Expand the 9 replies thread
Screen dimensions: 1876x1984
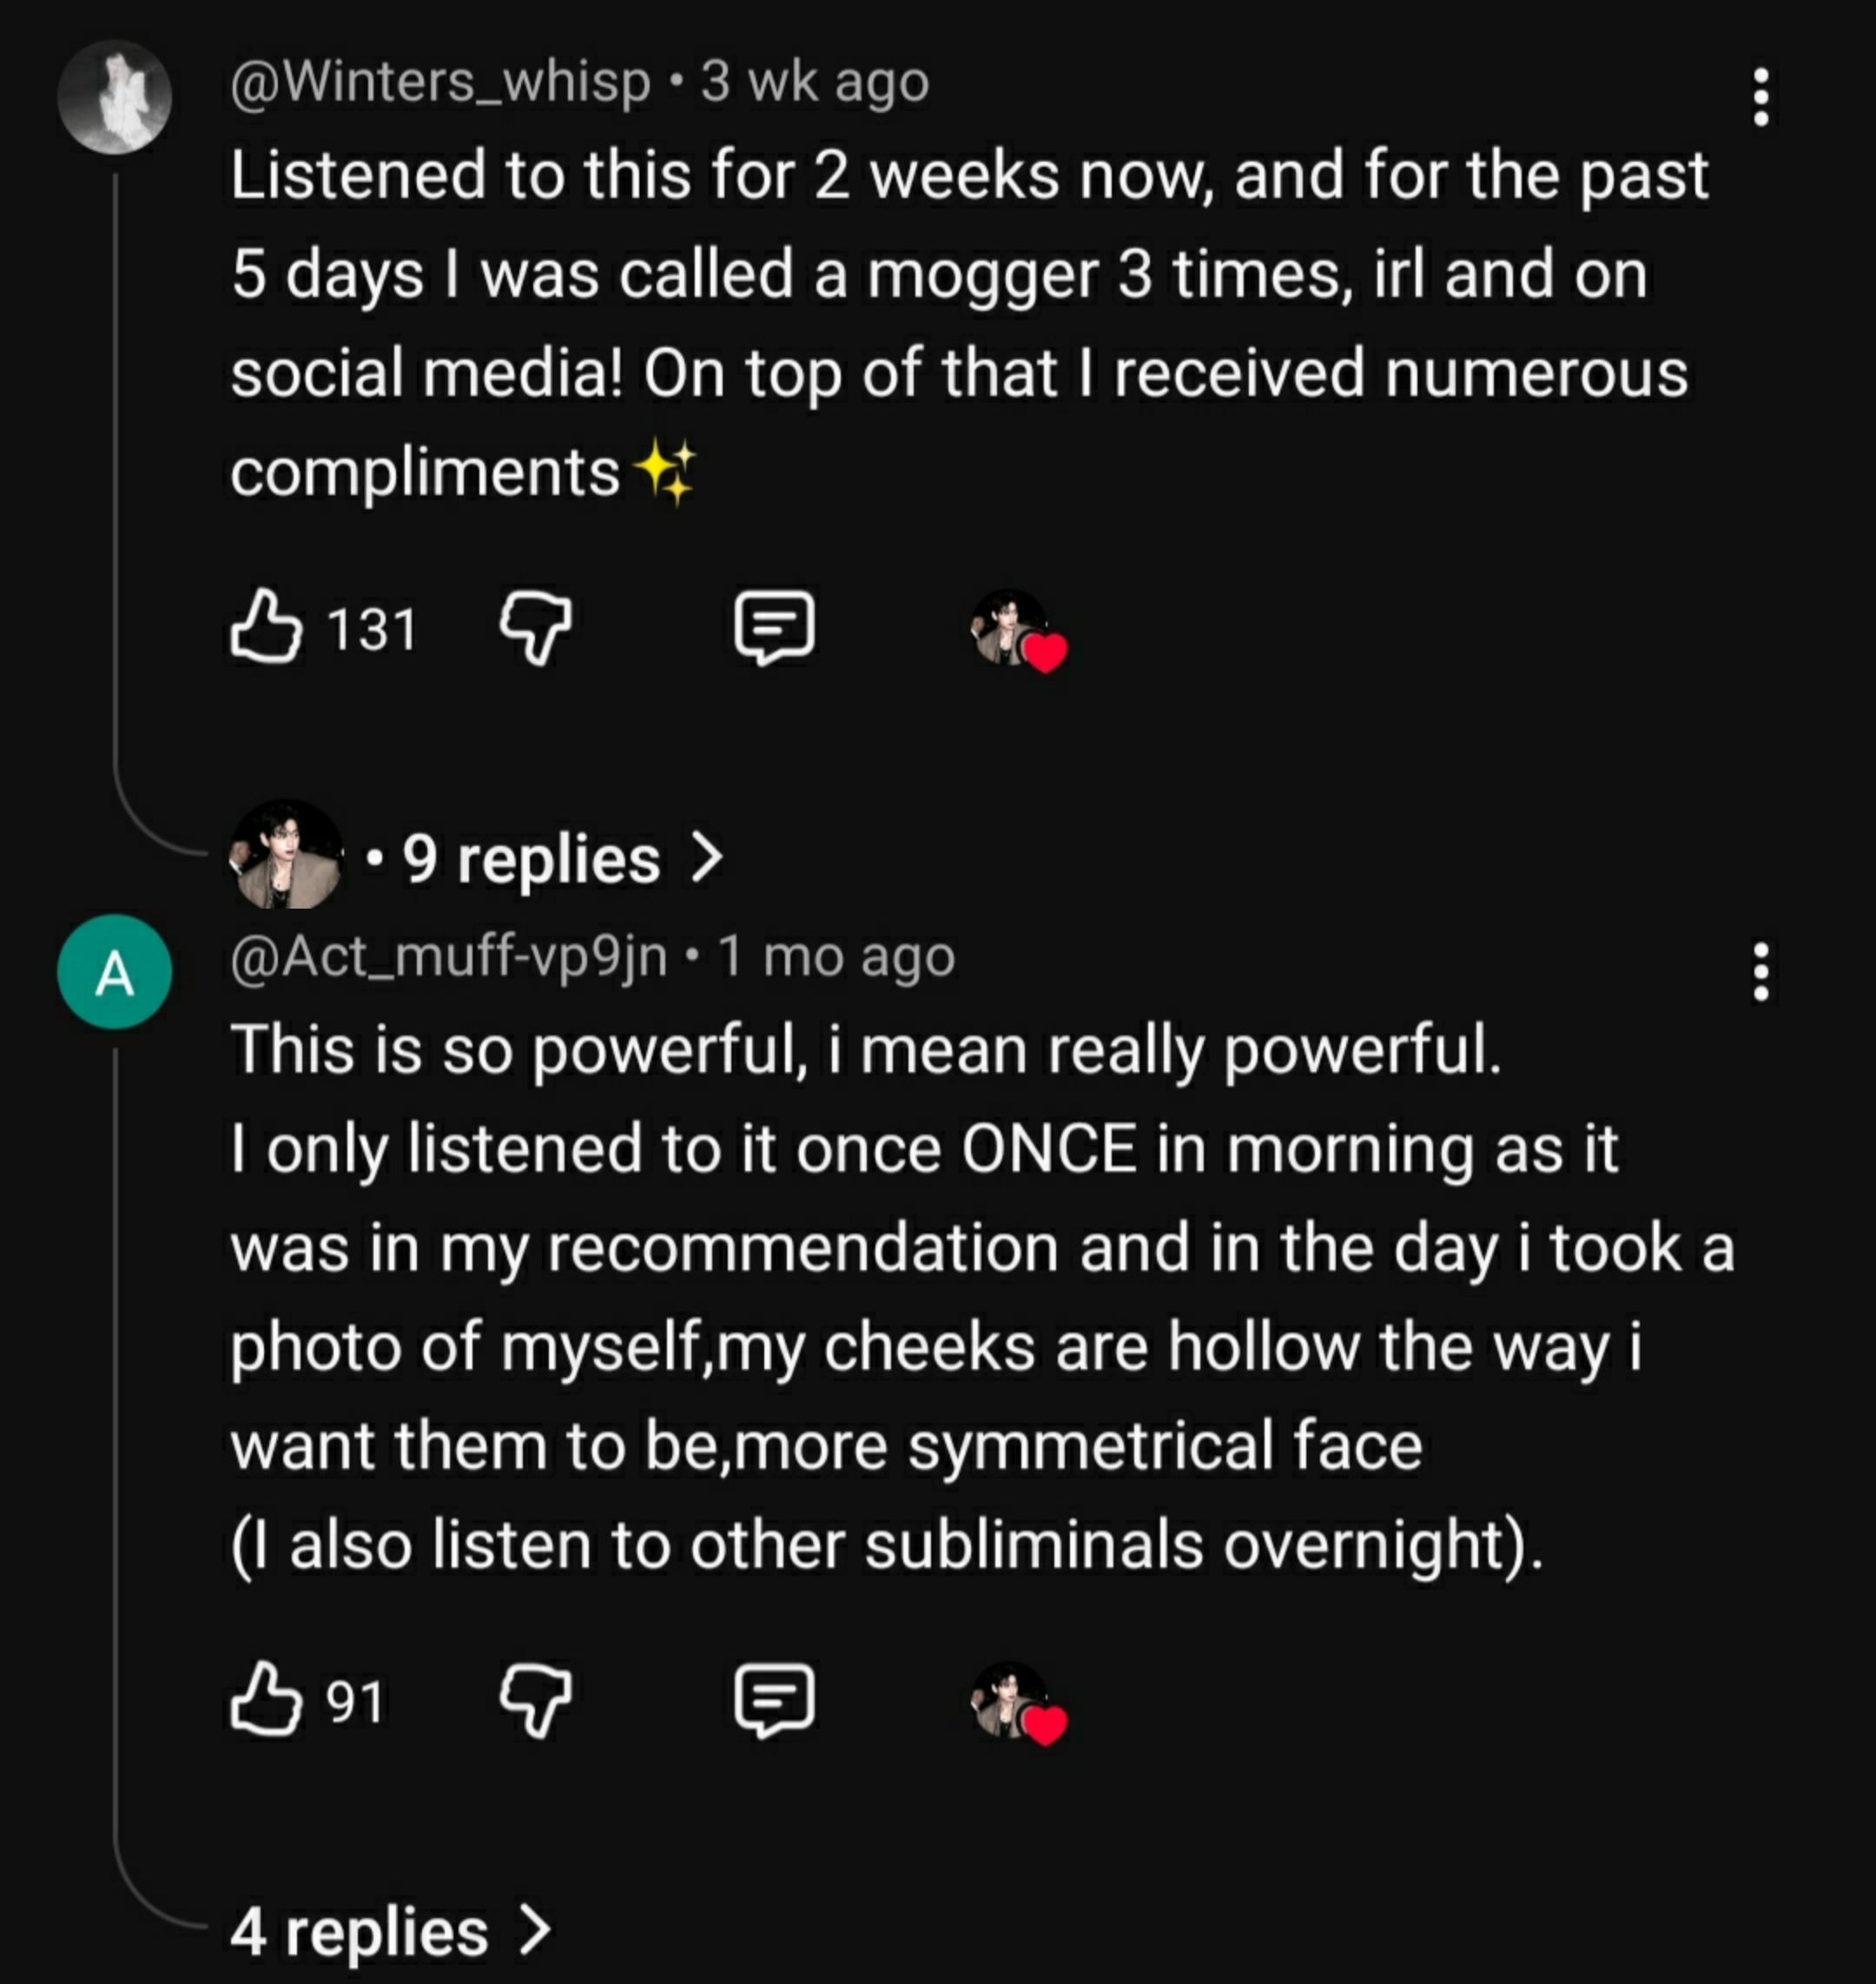562,859
